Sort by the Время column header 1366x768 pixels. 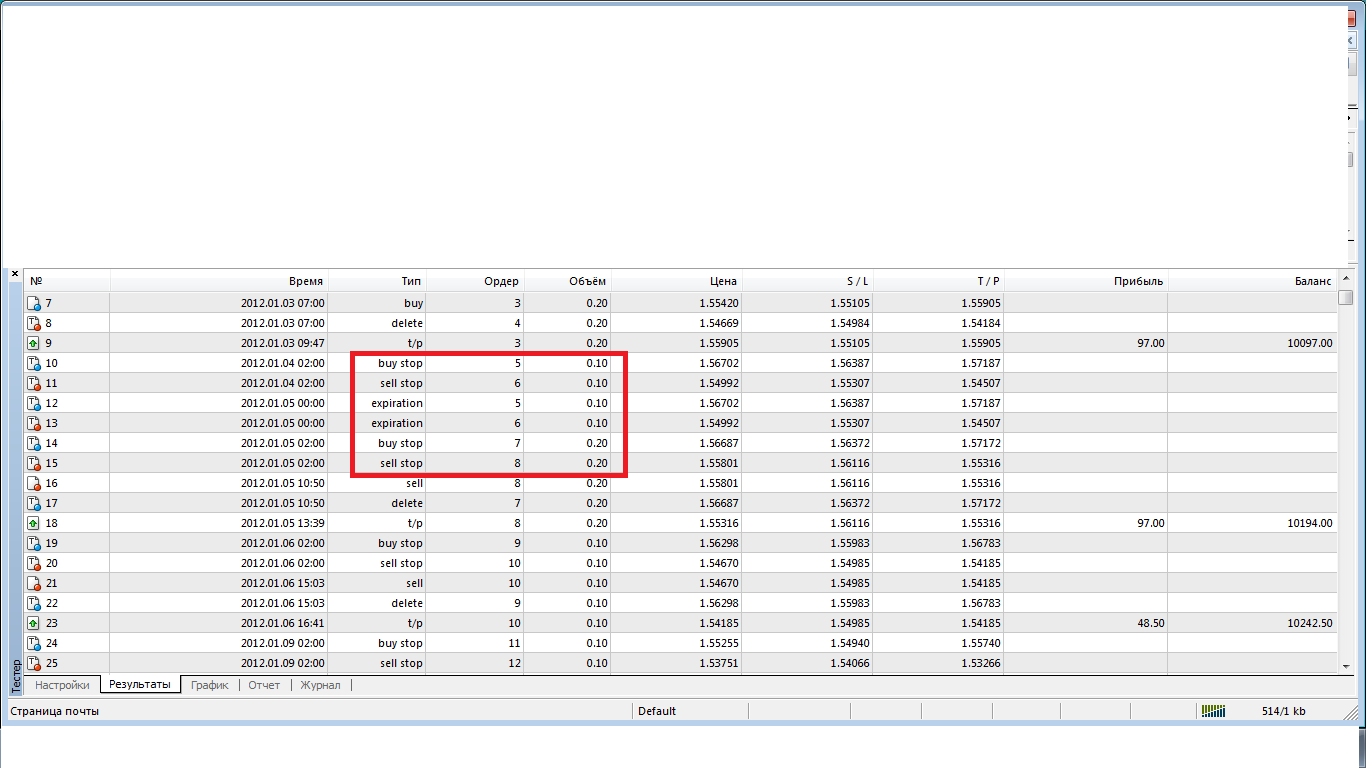tap(219, 281)
